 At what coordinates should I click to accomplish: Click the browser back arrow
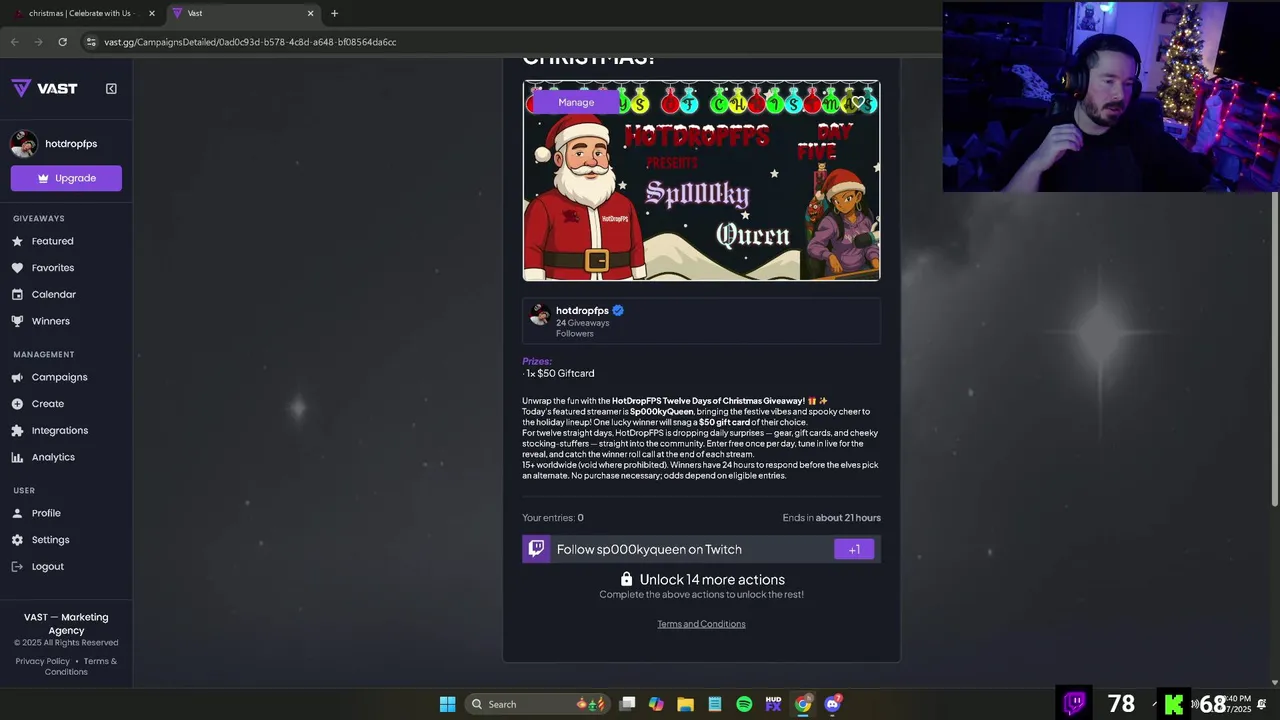(14, 42)
